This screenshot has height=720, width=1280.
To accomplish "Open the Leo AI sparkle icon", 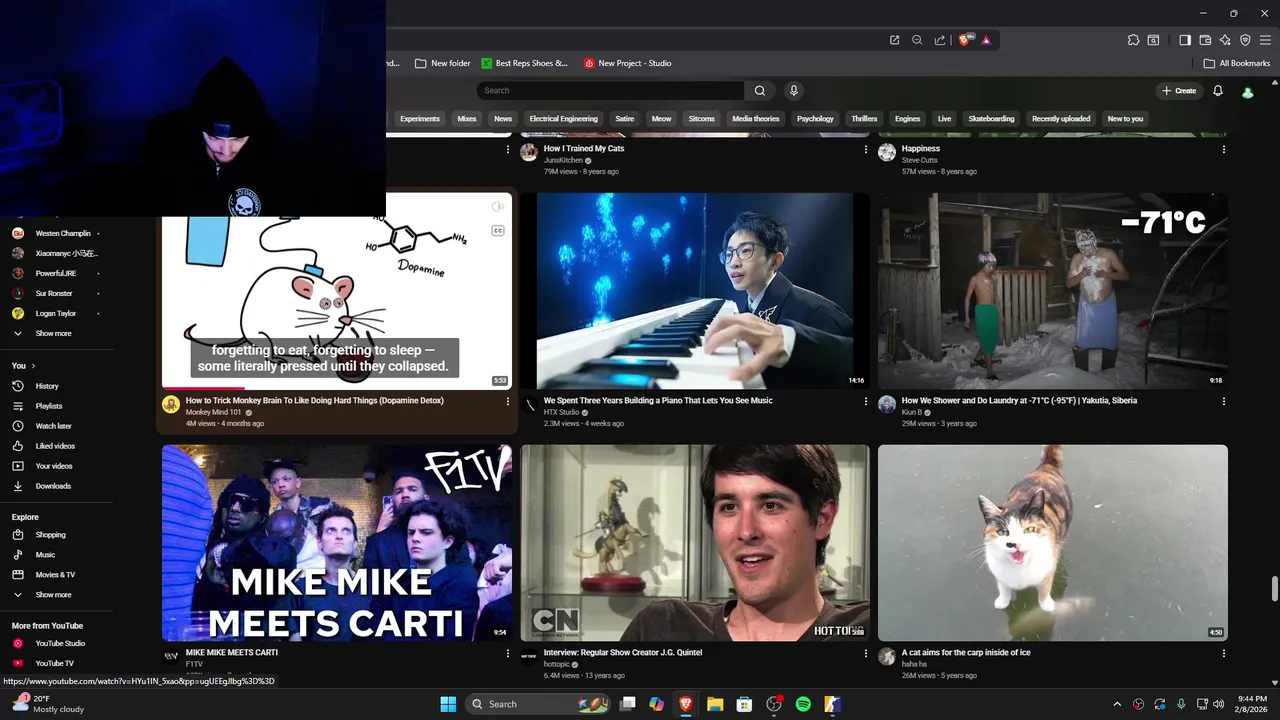I will [1225, 40].
